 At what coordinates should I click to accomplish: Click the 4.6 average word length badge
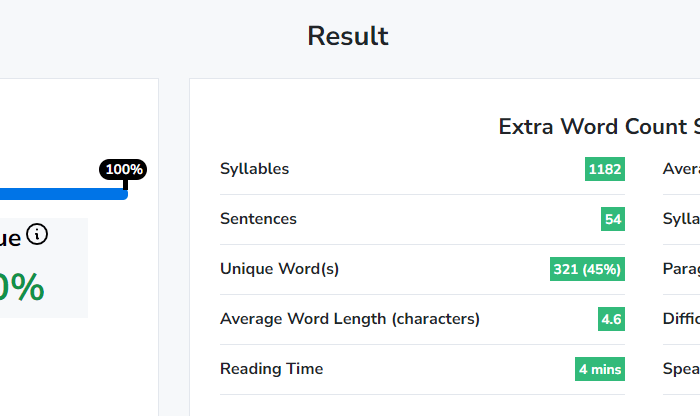tap(611, 319)
